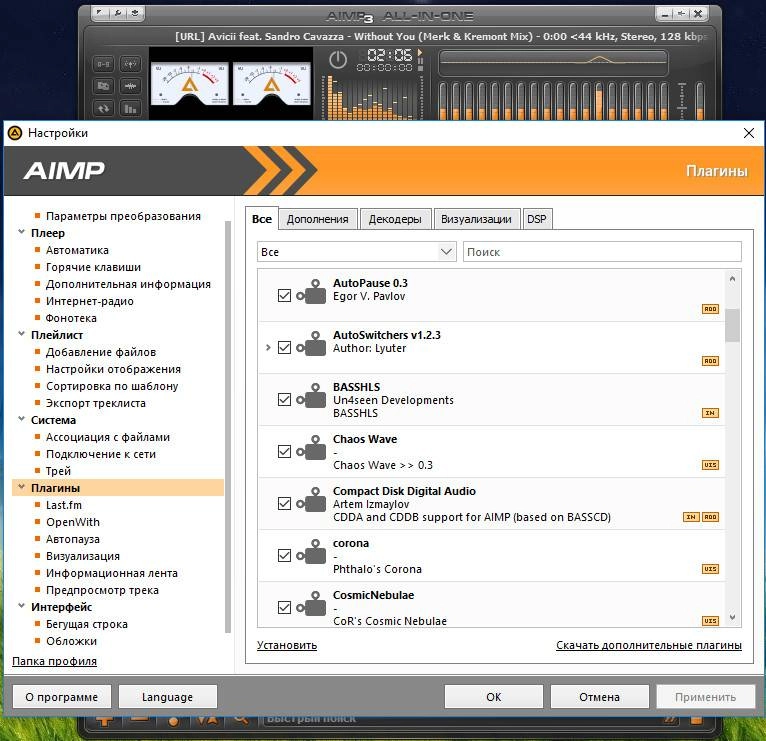Click the left analog VU meter visualization

coord(190,84)
